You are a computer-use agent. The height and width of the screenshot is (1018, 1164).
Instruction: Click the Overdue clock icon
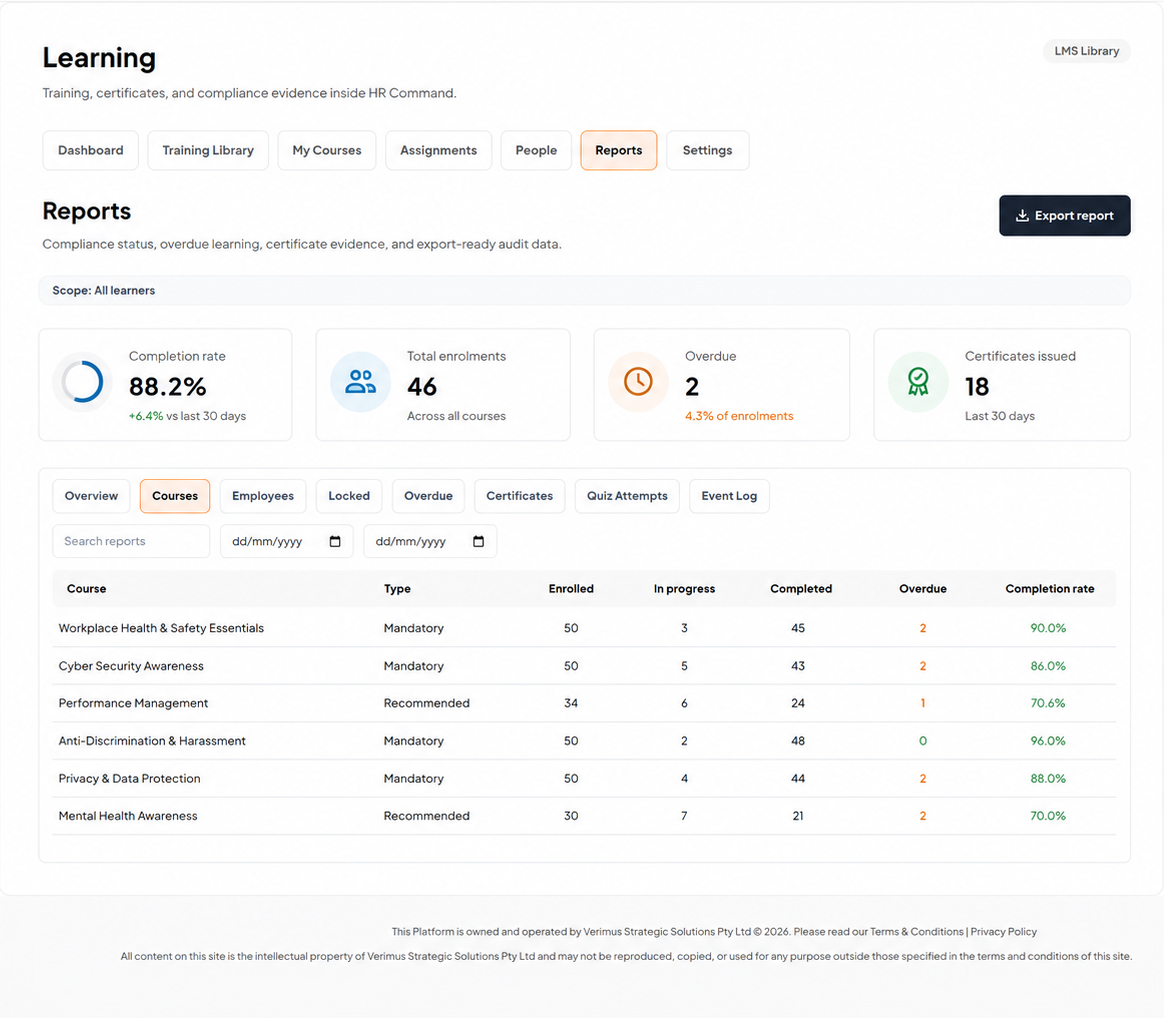click(x=638, y=382)
